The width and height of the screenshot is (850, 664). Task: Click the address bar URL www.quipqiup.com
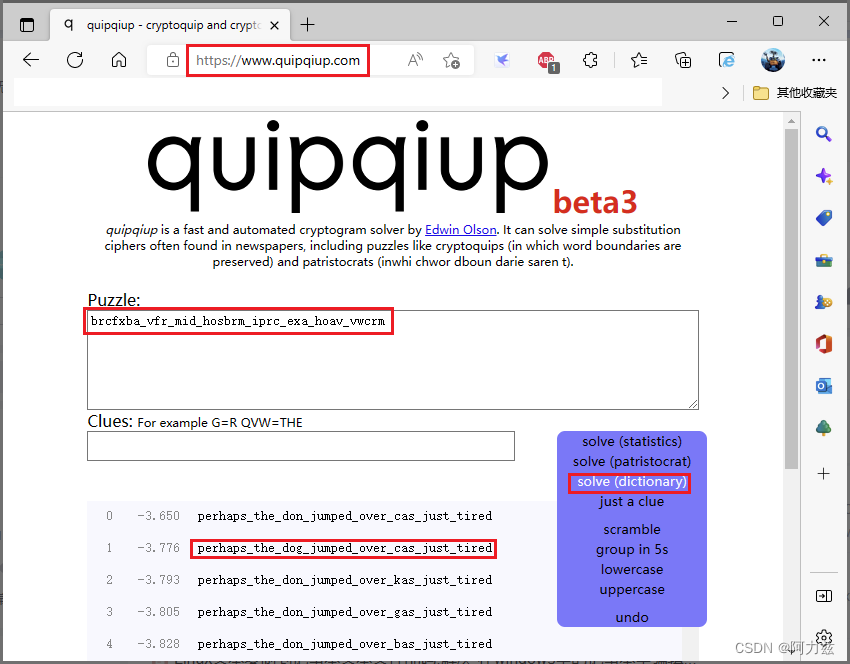tap(278, 61)
